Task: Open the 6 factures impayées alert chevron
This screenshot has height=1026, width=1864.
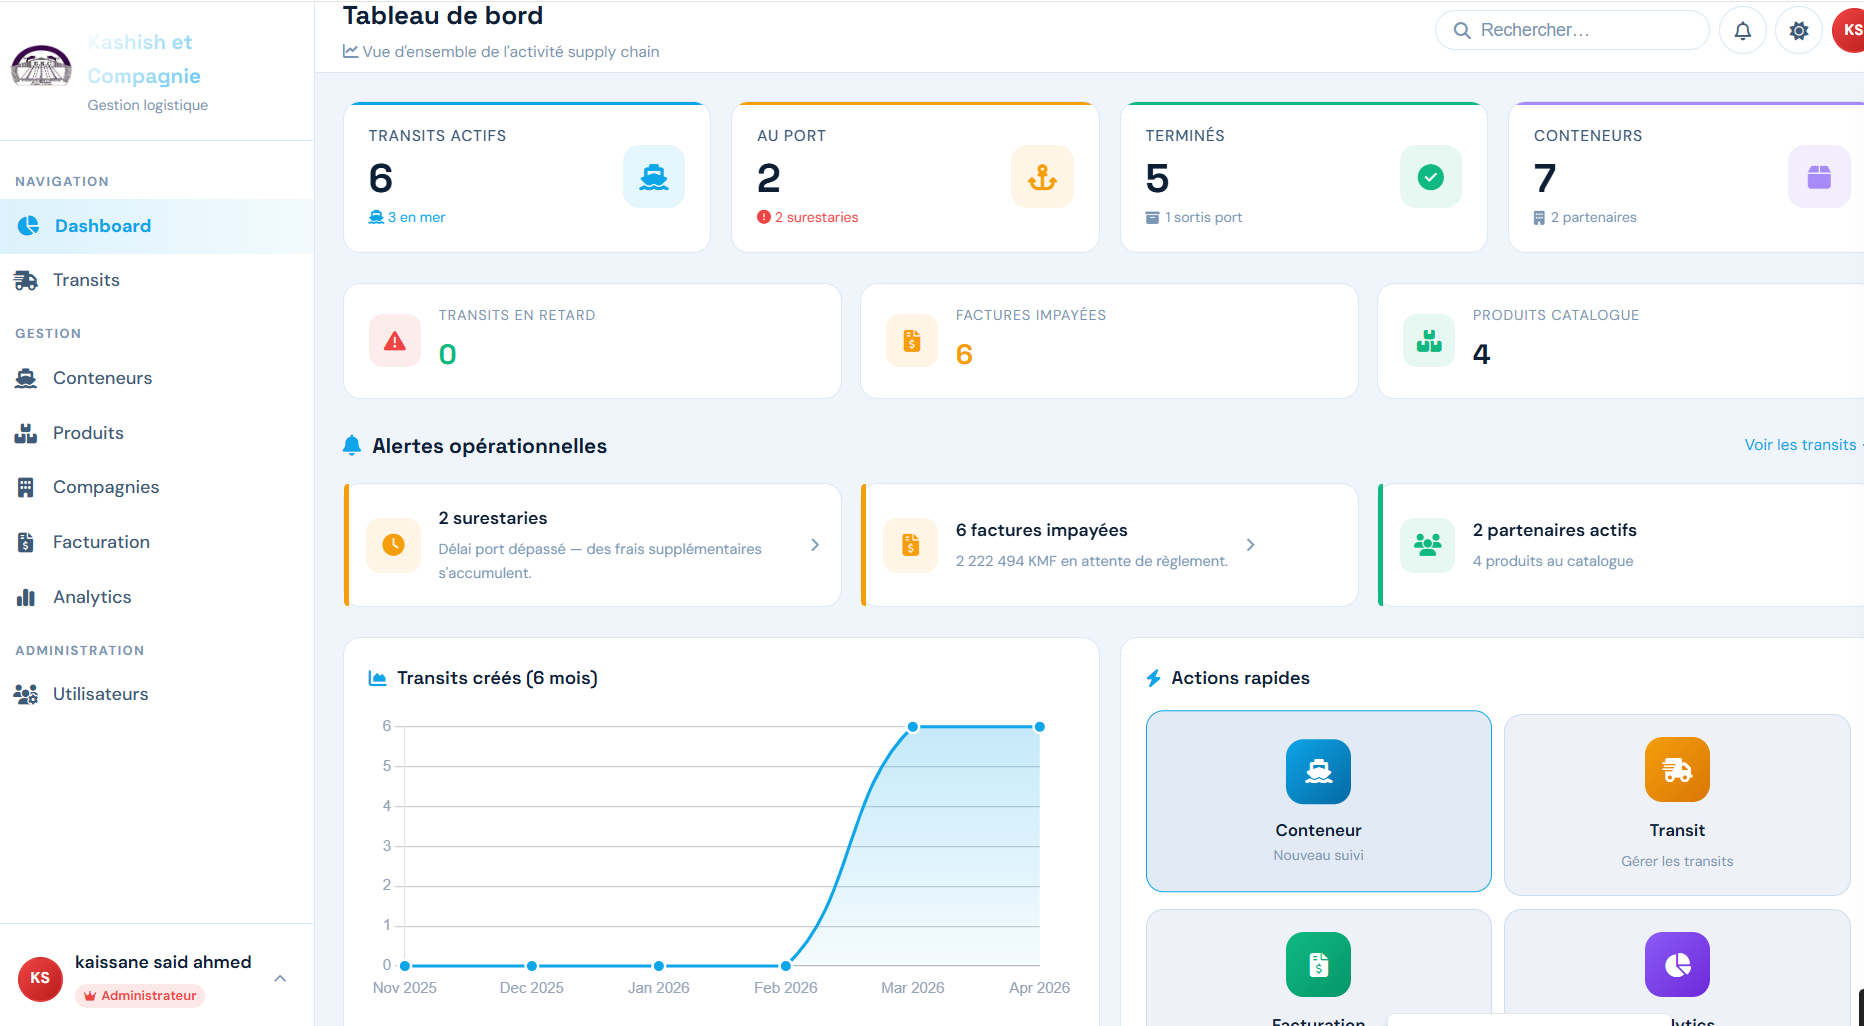Action: coord(1250,545)
